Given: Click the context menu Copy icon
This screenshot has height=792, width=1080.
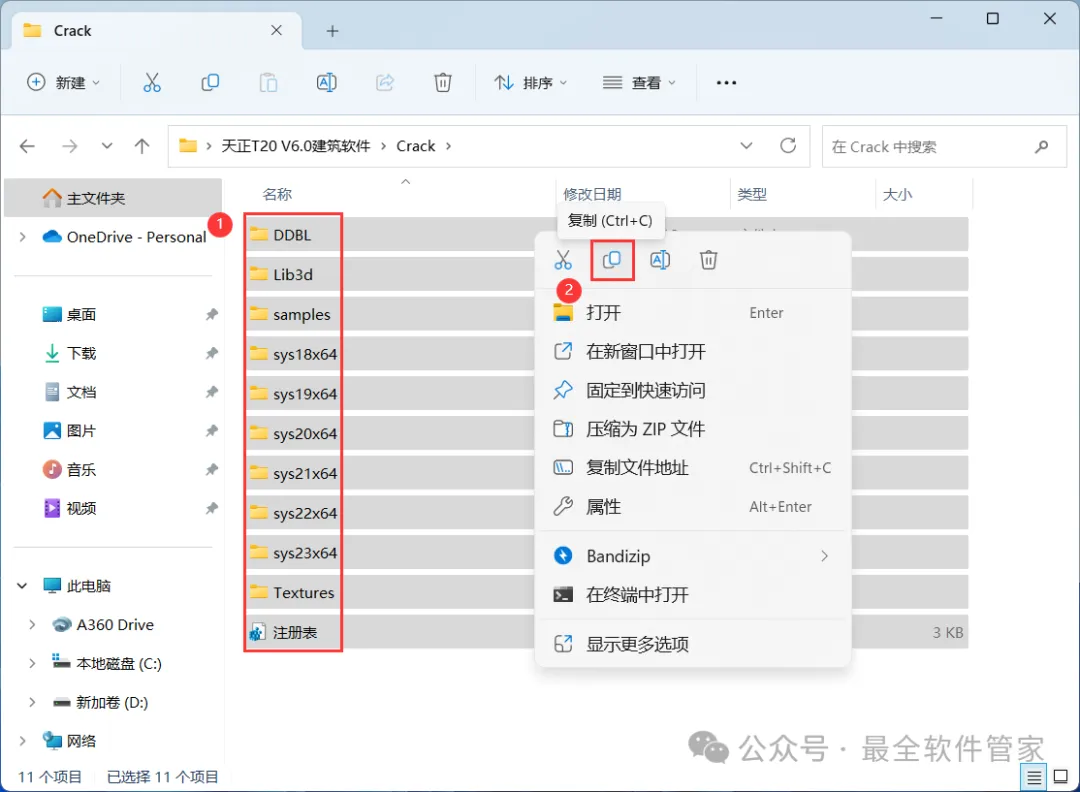Looking at the screenshot, I should 612,260.
